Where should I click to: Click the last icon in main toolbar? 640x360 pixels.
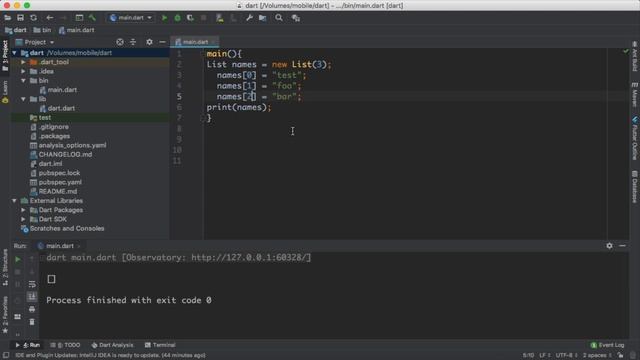(x=296, y=18)
